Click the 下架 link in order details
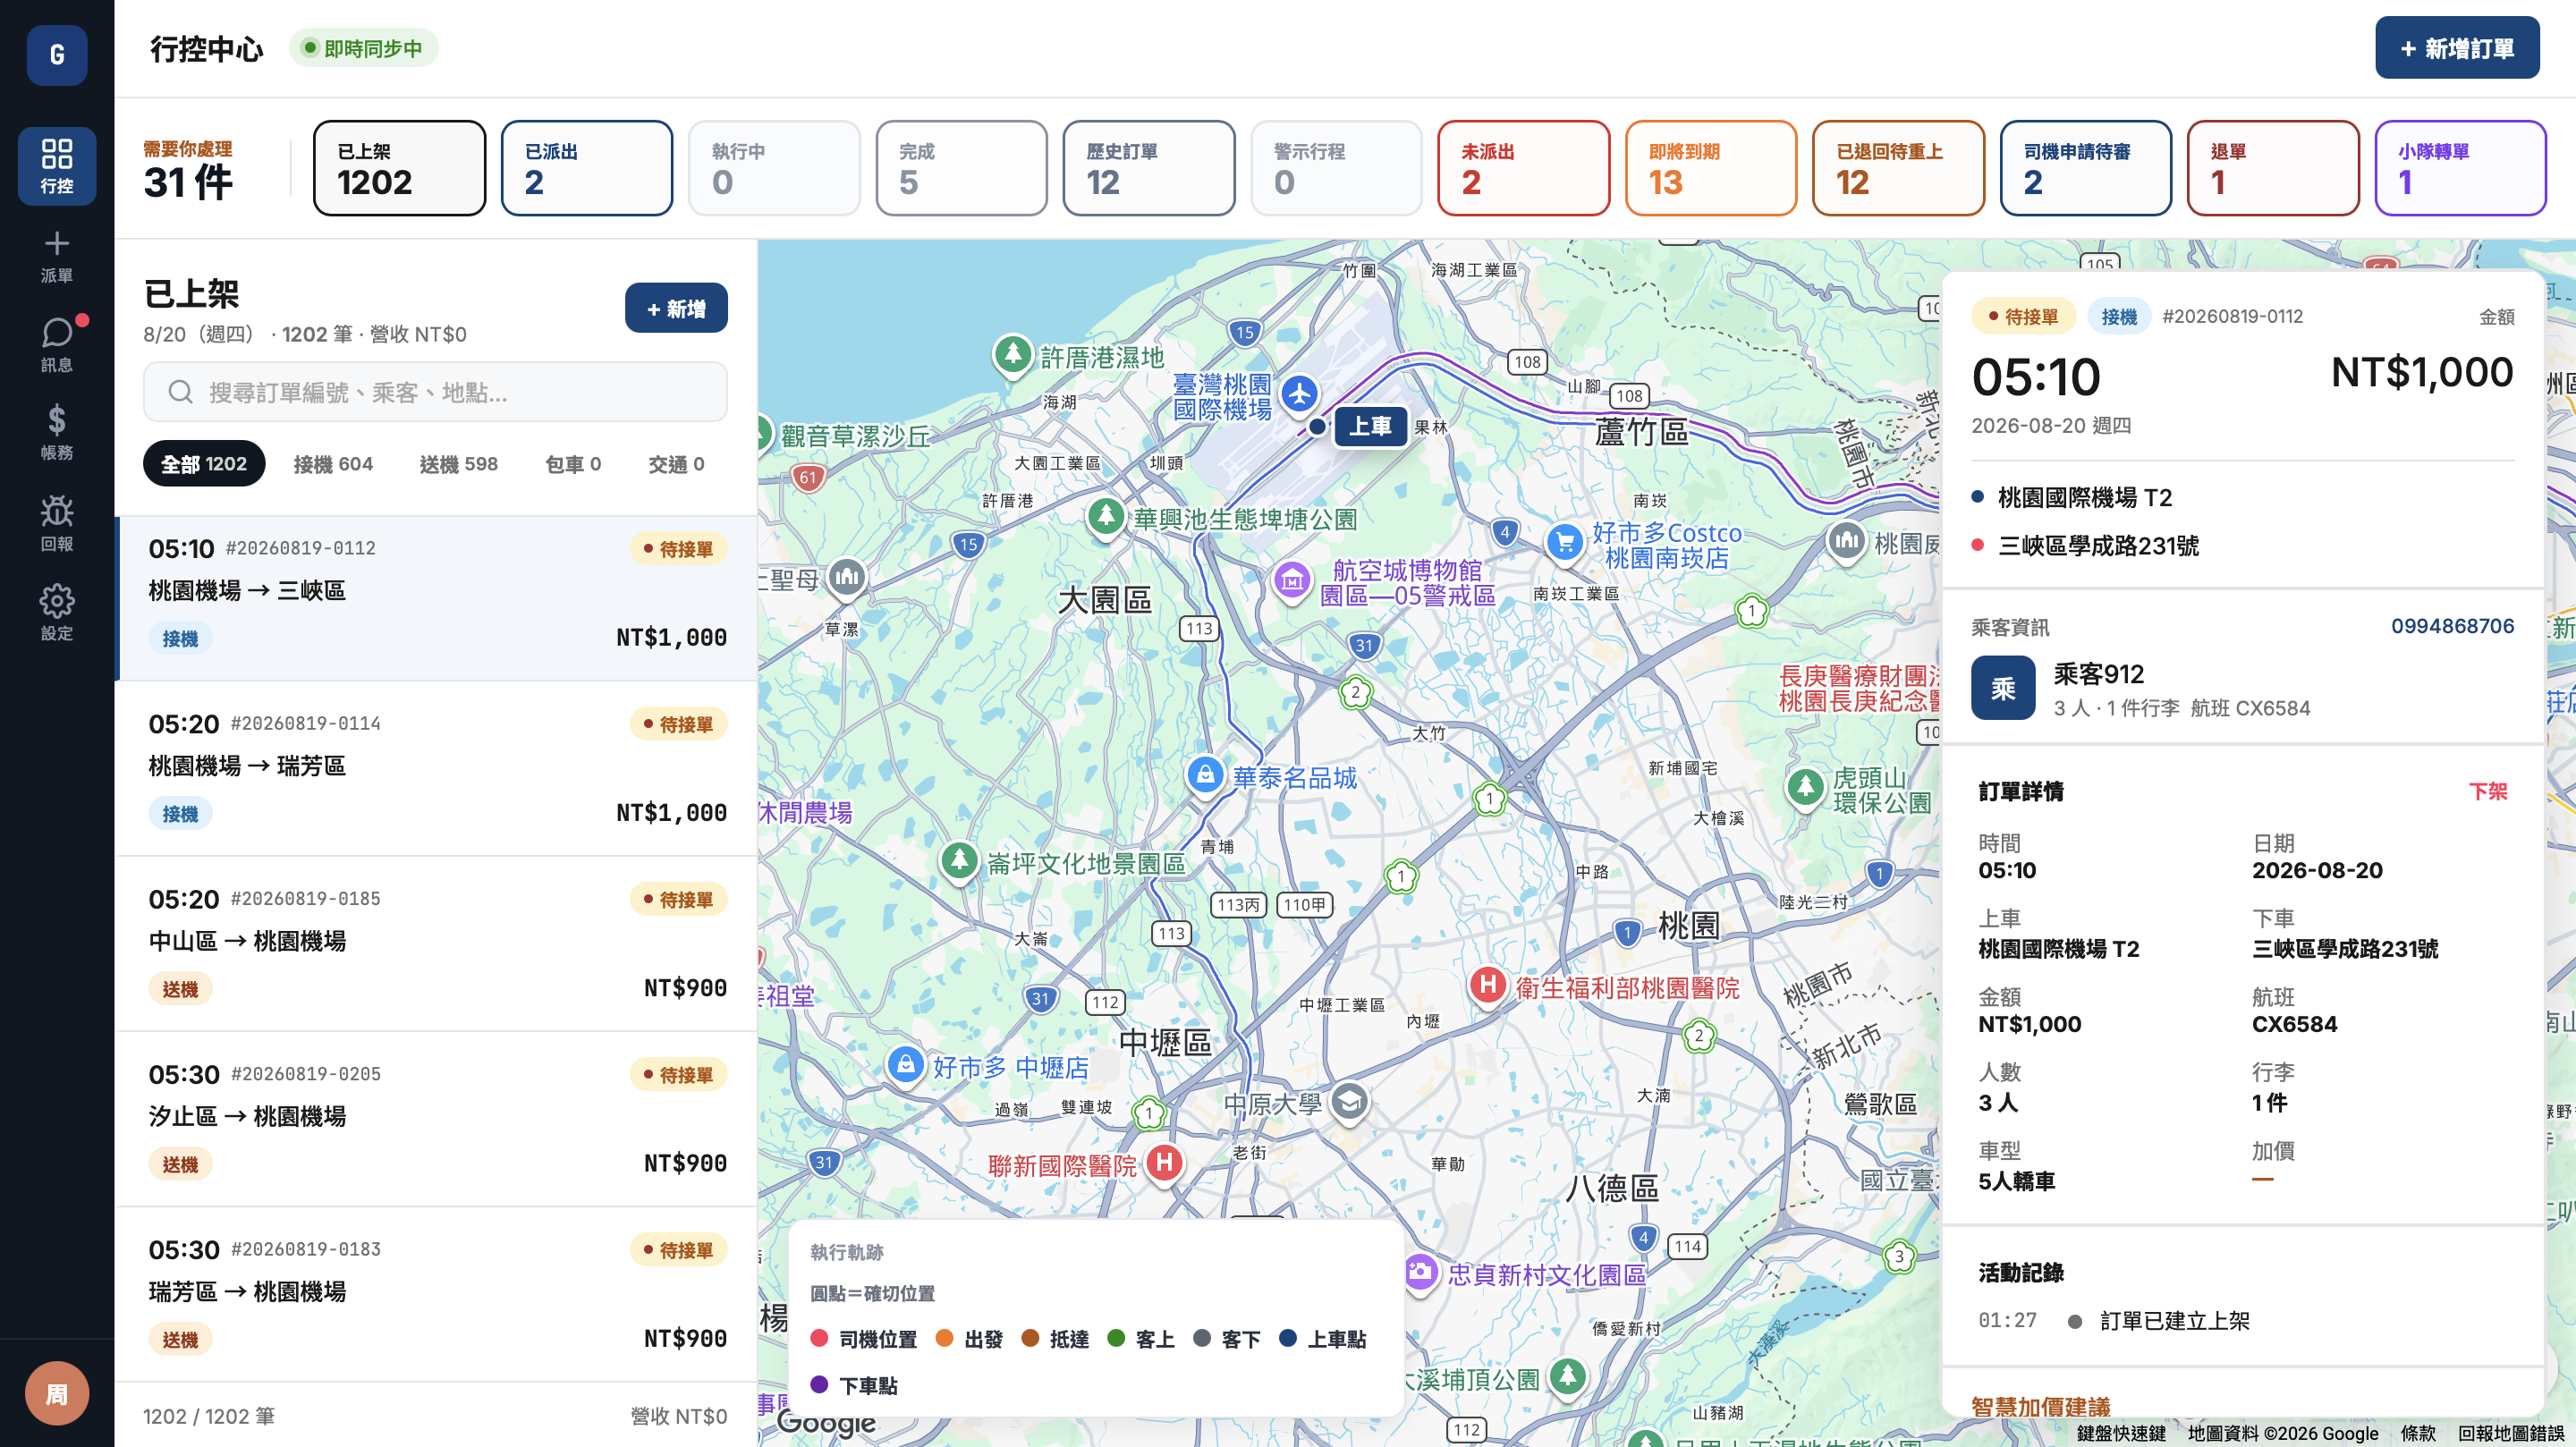This screenshot has width=2576, height=1447. [2488, 791]
